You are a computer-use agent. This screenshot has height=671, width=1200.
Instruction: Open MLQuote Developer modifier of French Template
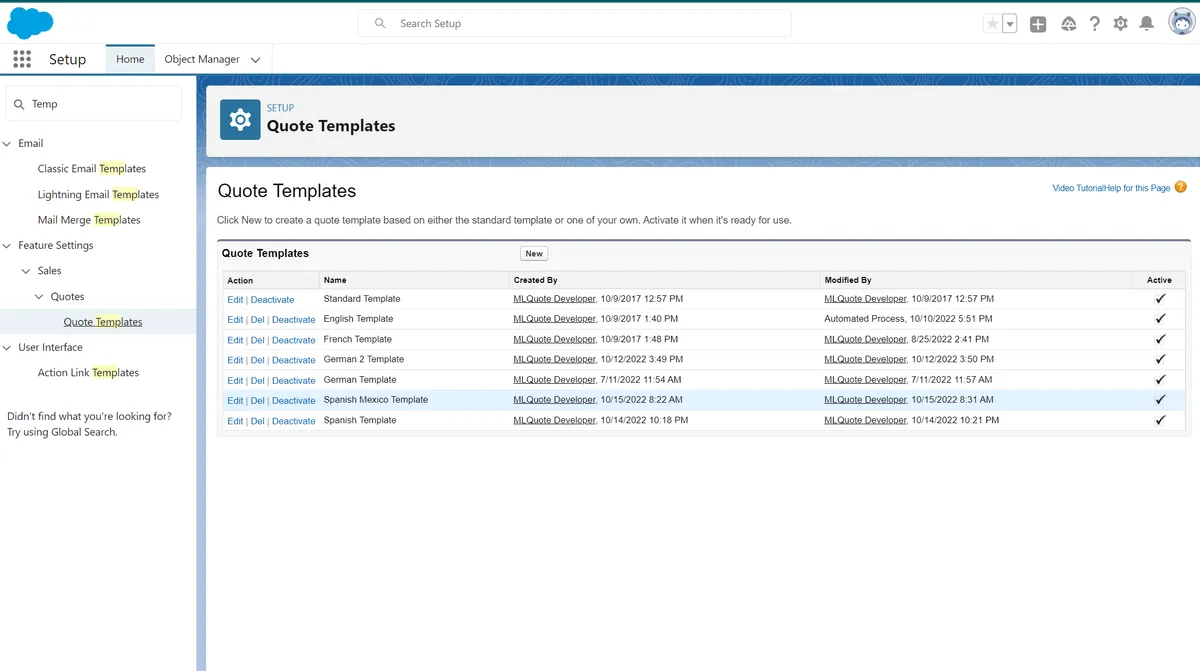[x=865, y=339]
